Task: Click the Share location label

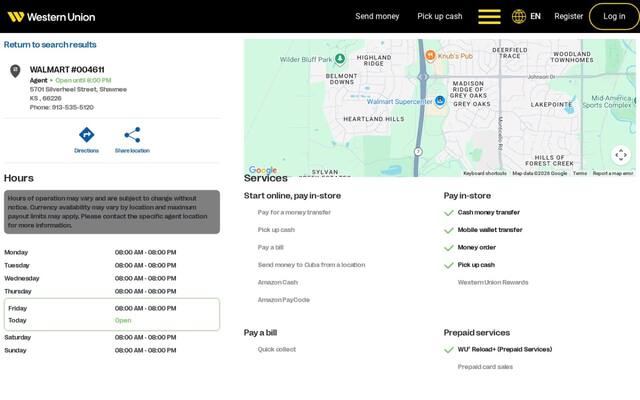Action: 132,151
